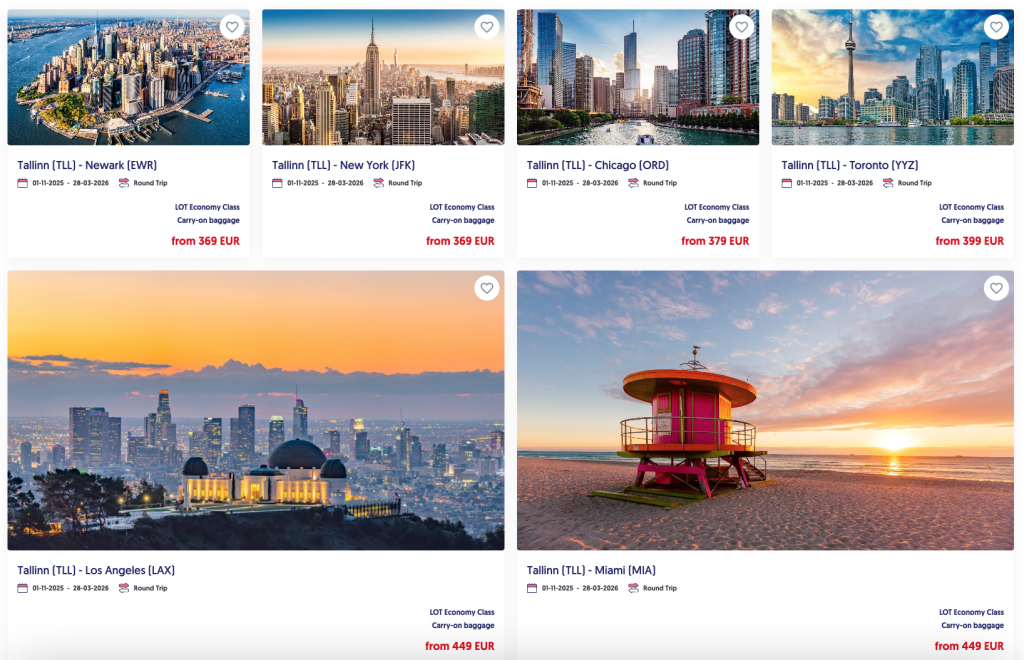Click the Toronto CN Tower photo
Screen dimensions: 1024x660
(893, 77)
